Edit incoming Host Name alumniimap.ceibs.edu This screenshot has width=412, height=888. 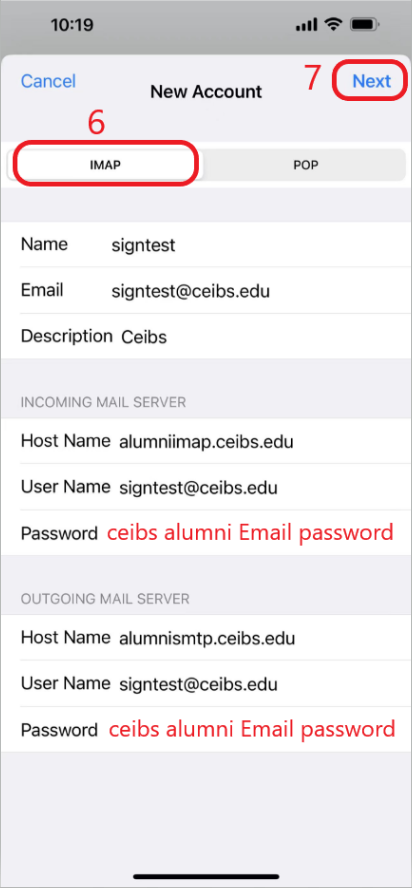pyautogui.click(x=206, y=441)
